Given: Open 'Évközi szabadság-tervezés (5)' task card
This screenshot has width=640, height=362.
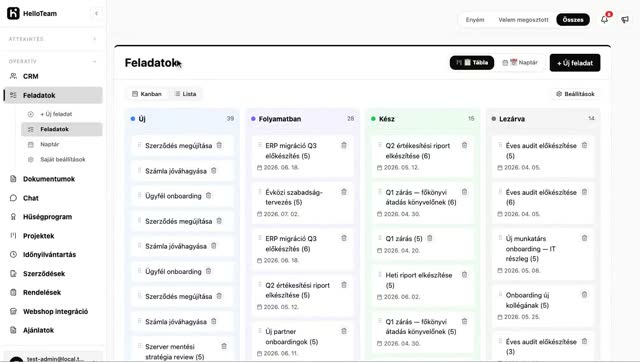Looking at the screenshot, I should click(303, 203).
